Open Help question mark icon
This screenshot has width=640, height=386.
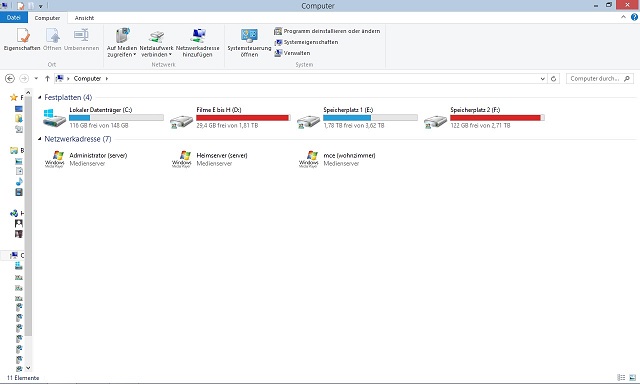[635, 17]
